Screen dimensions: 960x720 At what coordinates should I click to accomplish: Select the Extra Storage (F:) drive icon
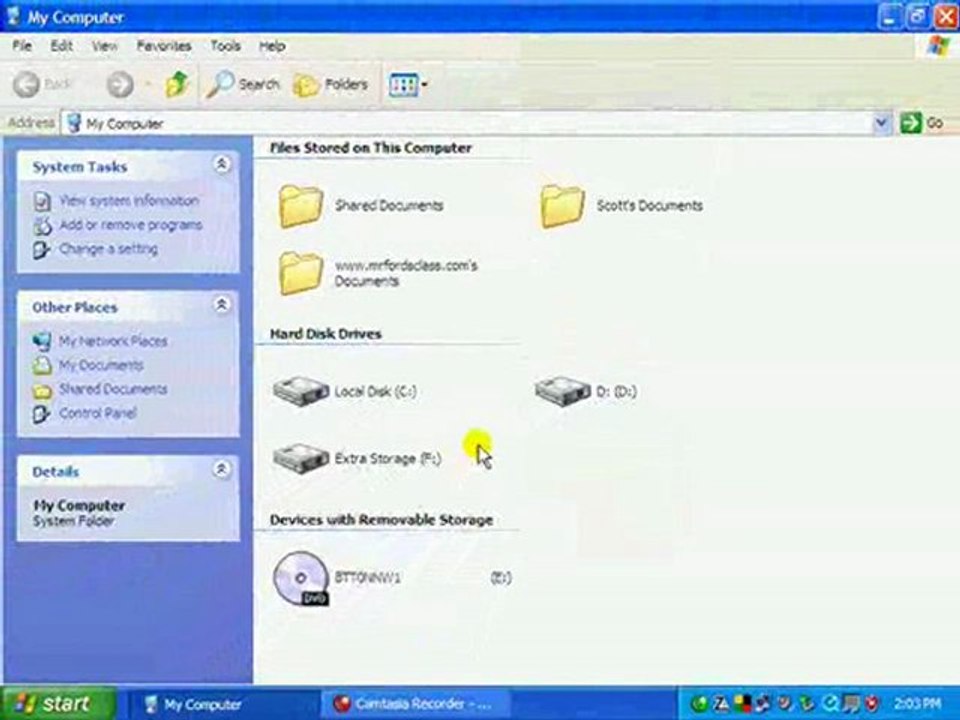(x=301, y=459)
